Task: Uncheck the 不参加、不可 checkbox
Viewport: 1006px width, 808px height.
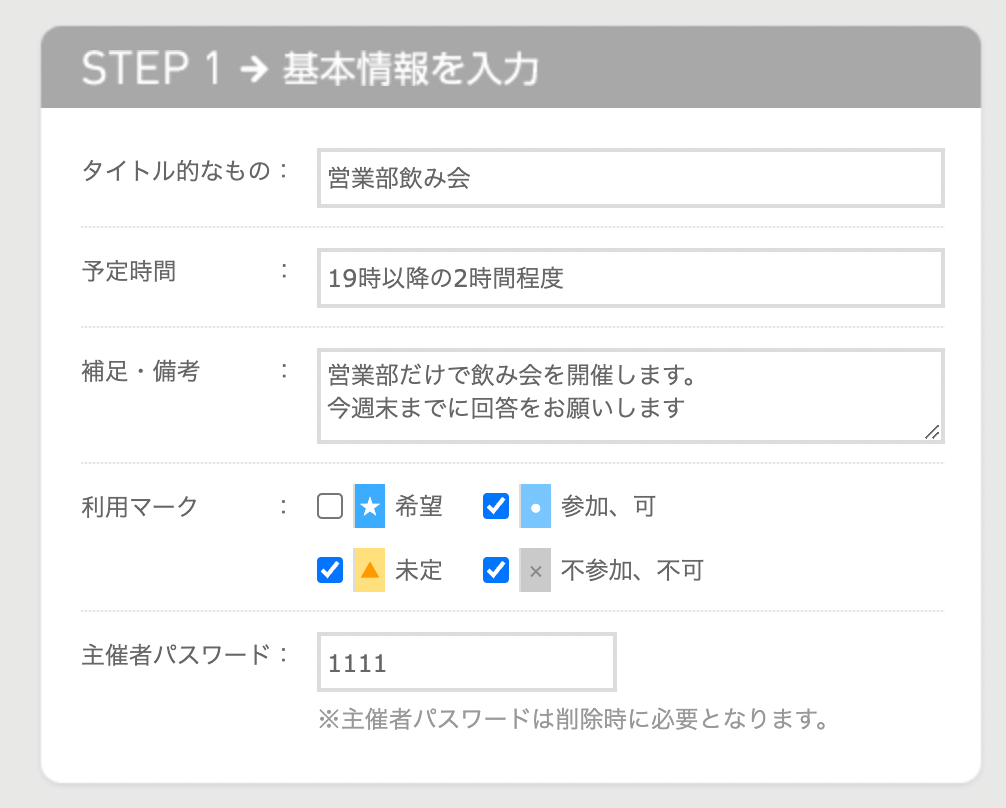Action: point(496,570)
